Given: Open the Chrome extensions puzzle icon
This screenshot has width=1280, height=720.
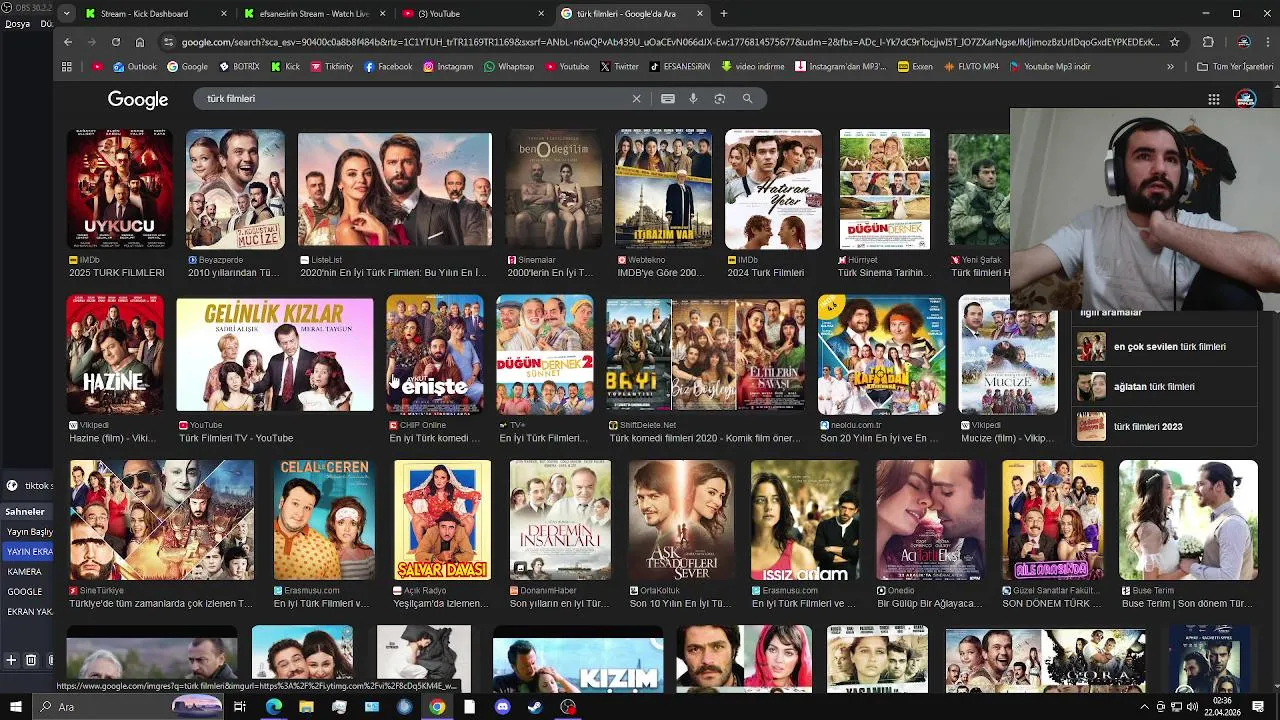Looking at the screenshot, I should coord(1208,42).
